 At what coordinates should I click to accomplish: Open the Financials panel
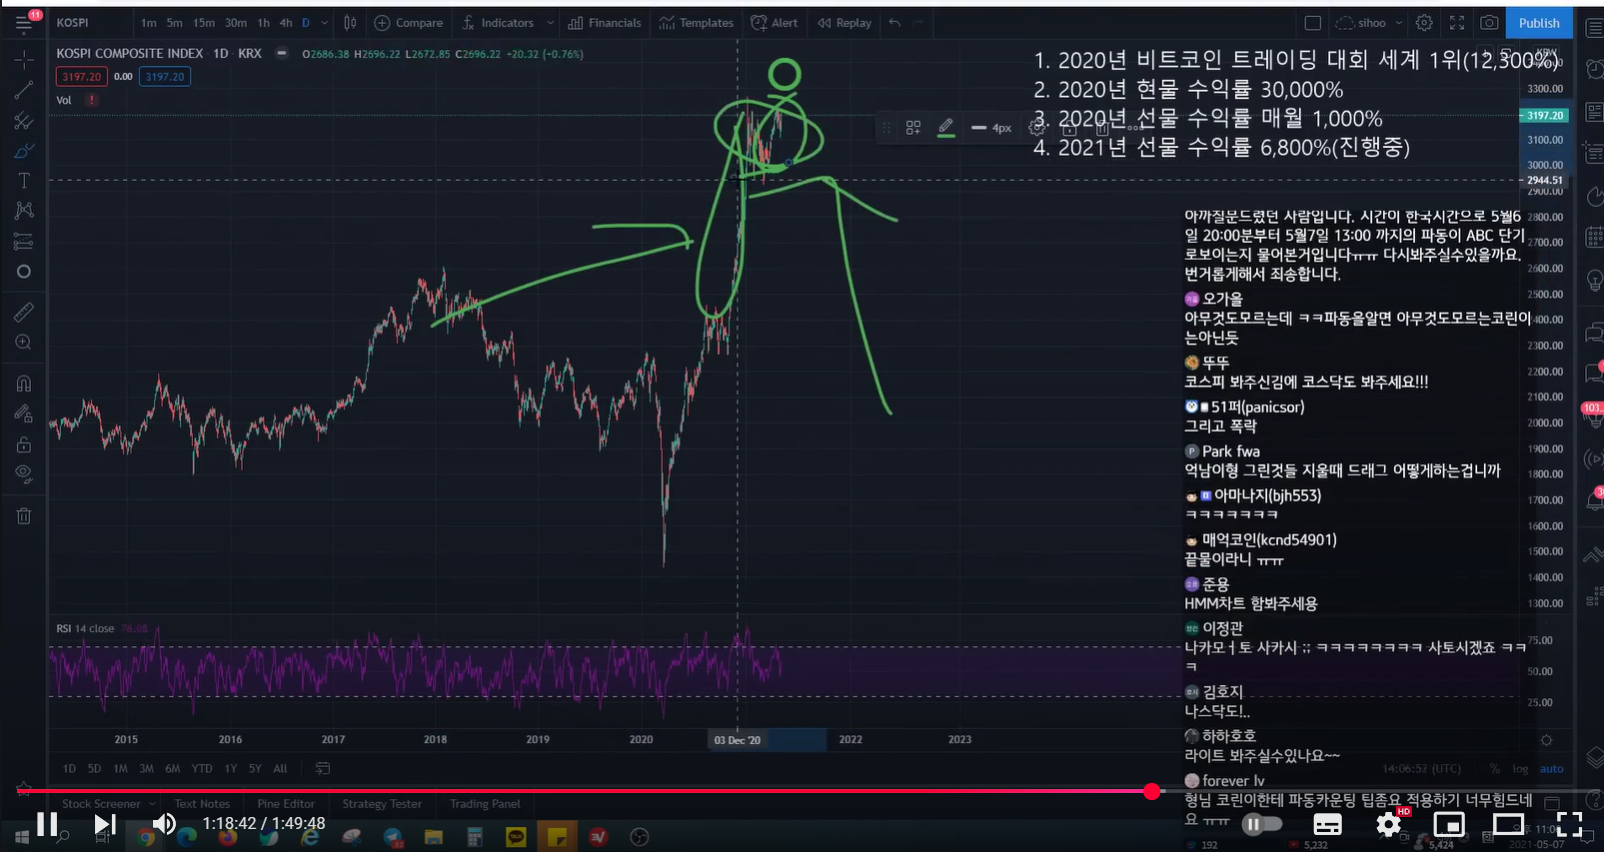point(604,23)
